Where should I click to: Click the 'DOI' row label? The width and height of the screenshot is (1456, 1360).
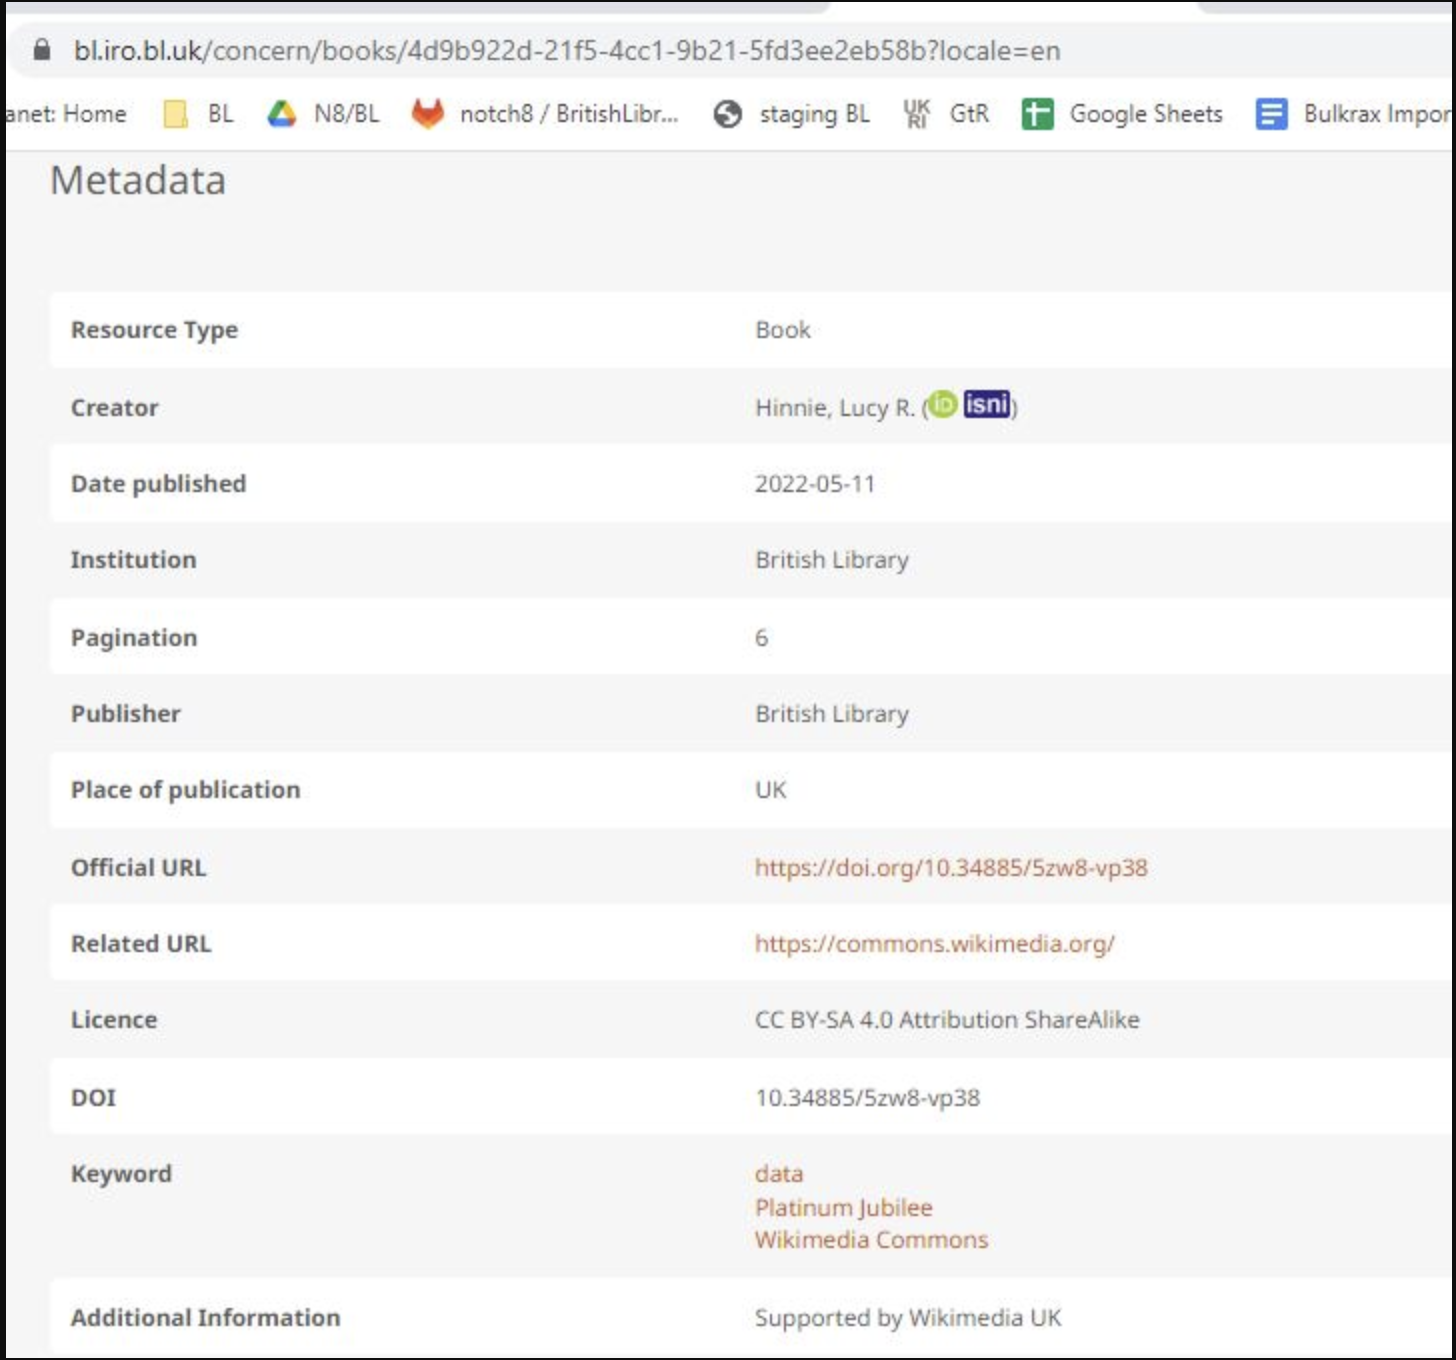(94, 1097)
